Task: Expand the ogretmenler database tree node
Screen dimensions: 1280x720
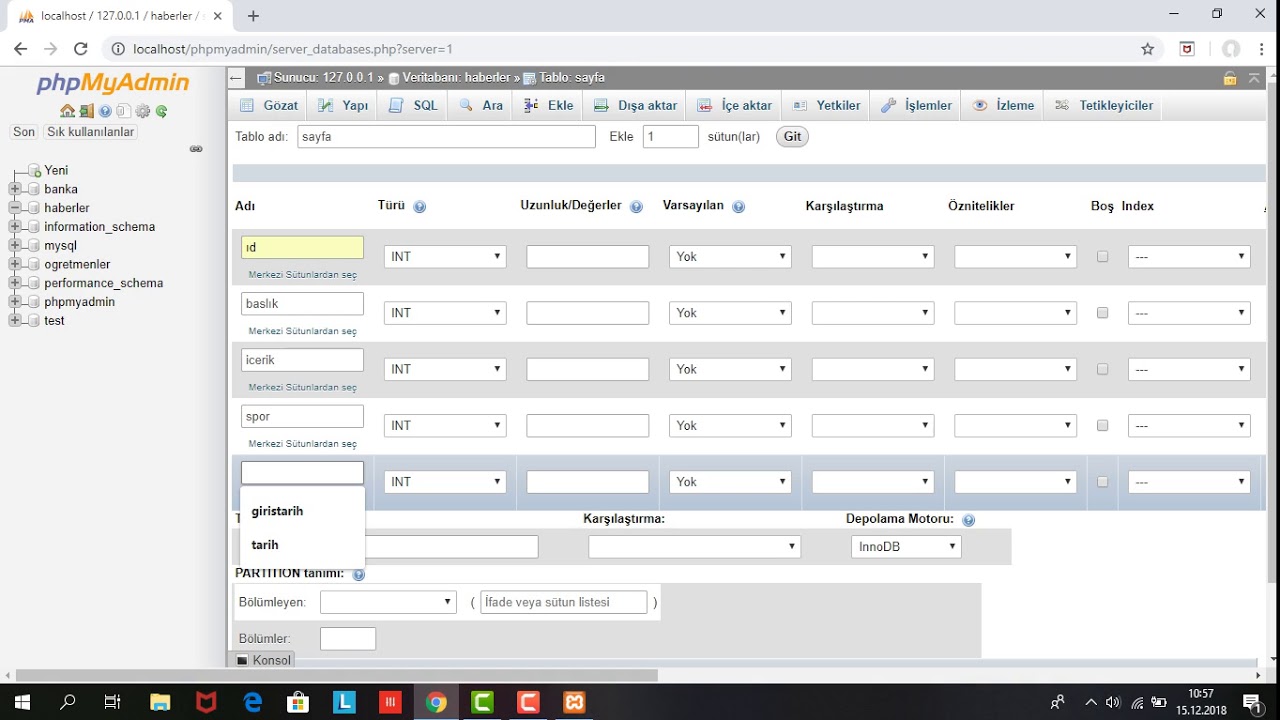Action: pos(15,264)
